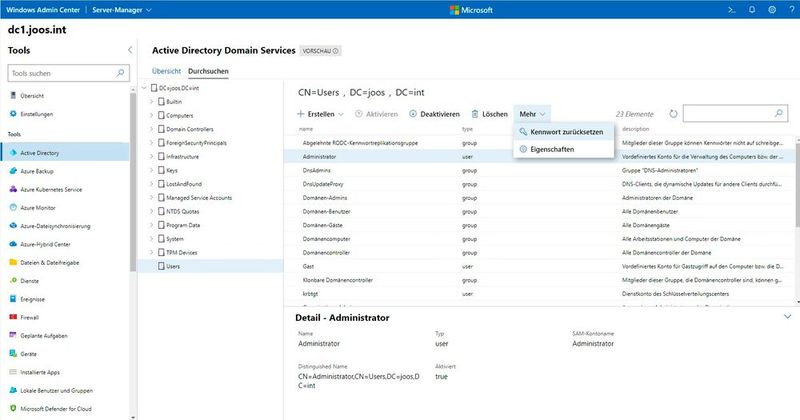Expand Domain Controllers tree node
This screenshot has width=800, height=420.
click(152, 129)
